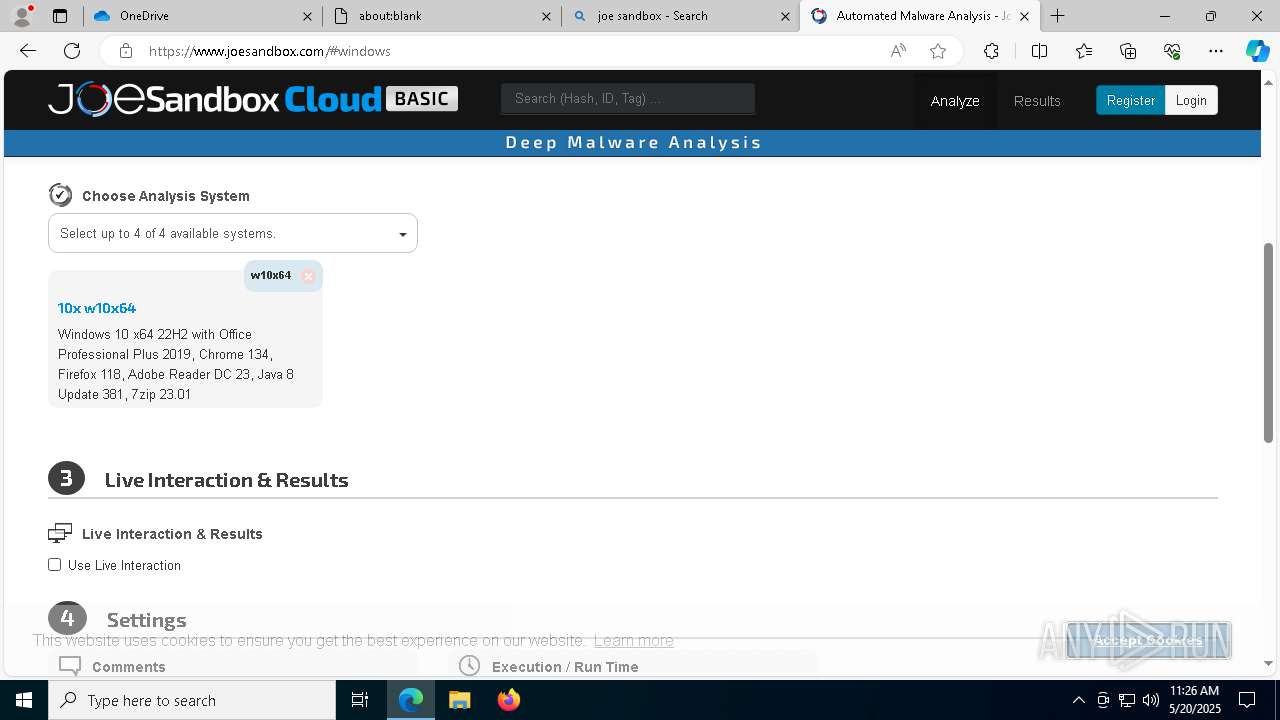
Task: Open the network icon in tray
Action: coord(1127,700)
